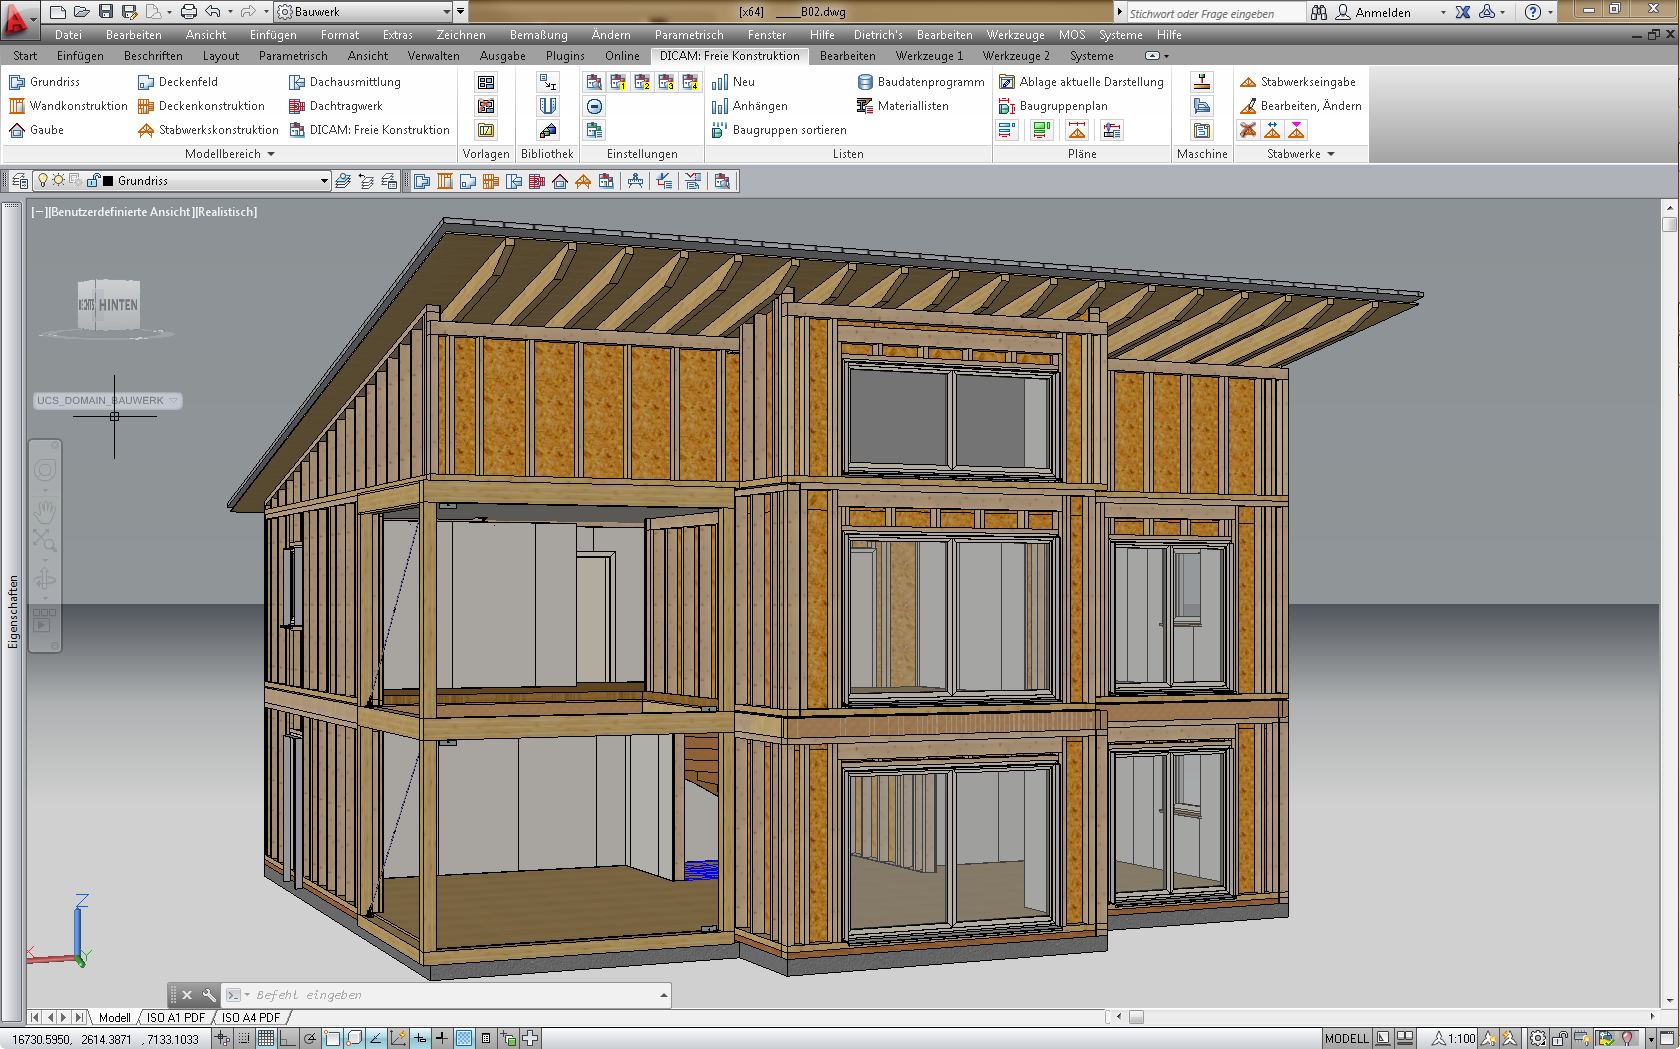Click the black layer color swatch
The height and width of the screenshot is (1049, 1680).
[x=108, y=181]
